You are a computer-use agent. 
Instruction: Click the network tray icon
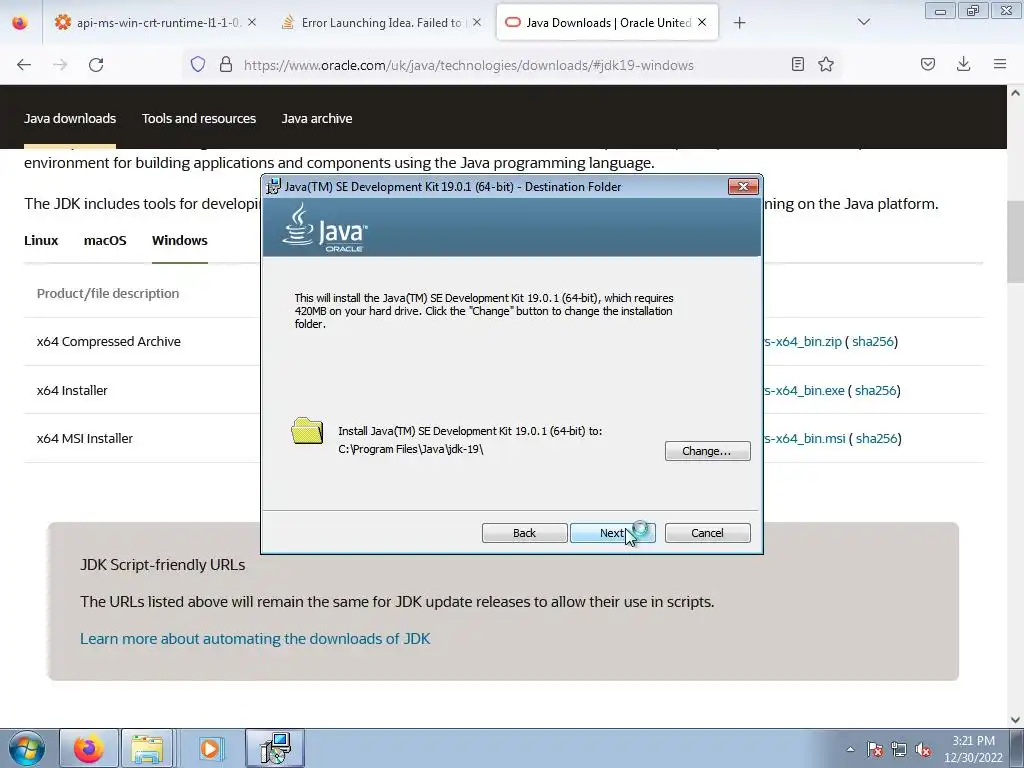(899, 749)
